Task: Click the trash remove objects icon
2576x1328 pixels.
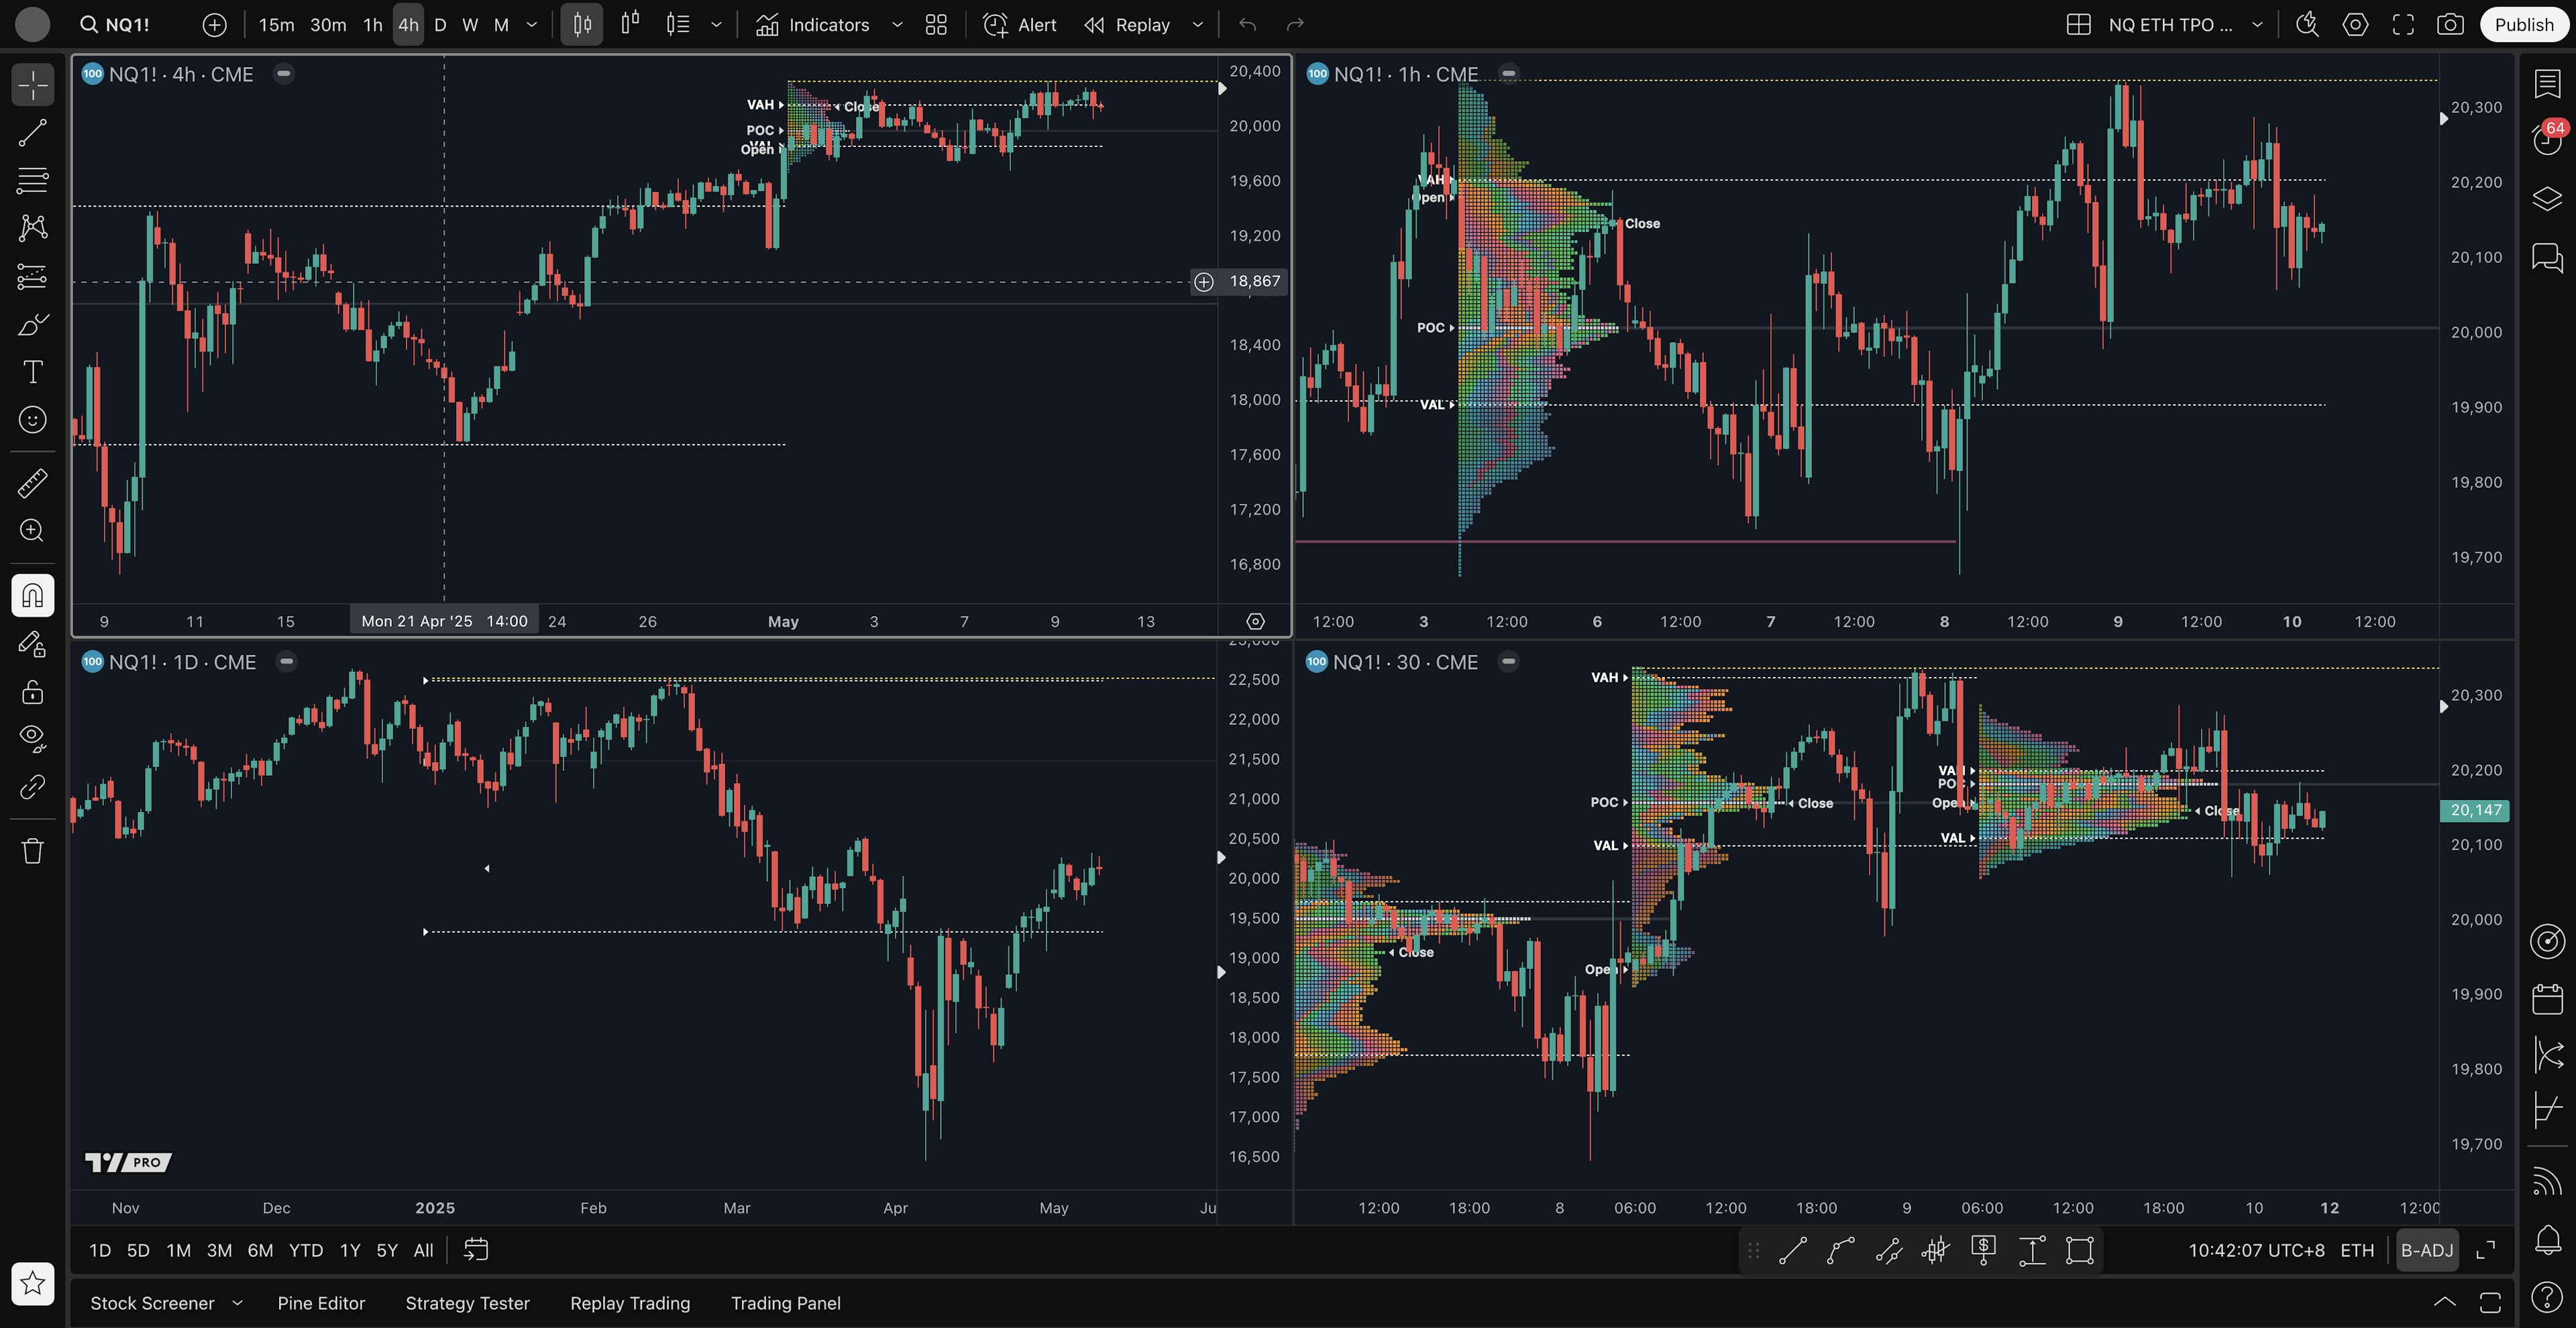Action: [32, 851]
